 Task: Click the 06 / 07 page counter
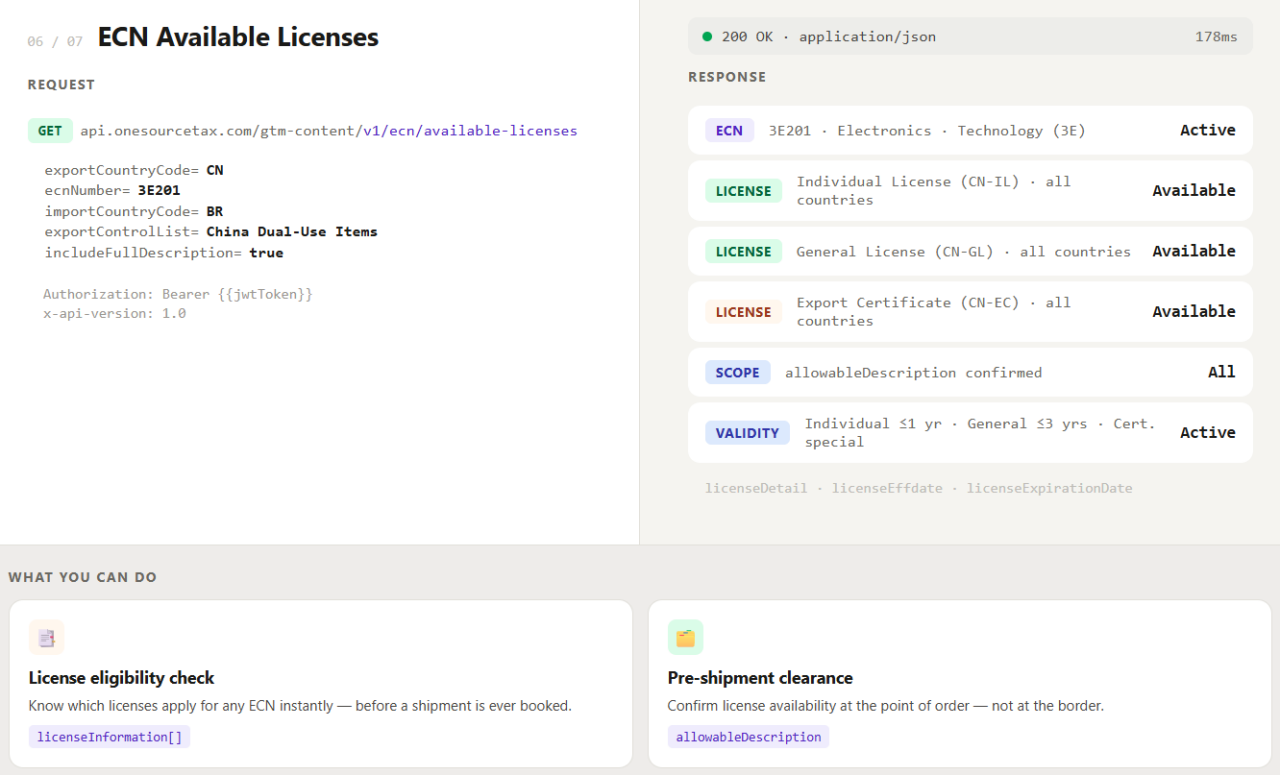pos(55,41)
